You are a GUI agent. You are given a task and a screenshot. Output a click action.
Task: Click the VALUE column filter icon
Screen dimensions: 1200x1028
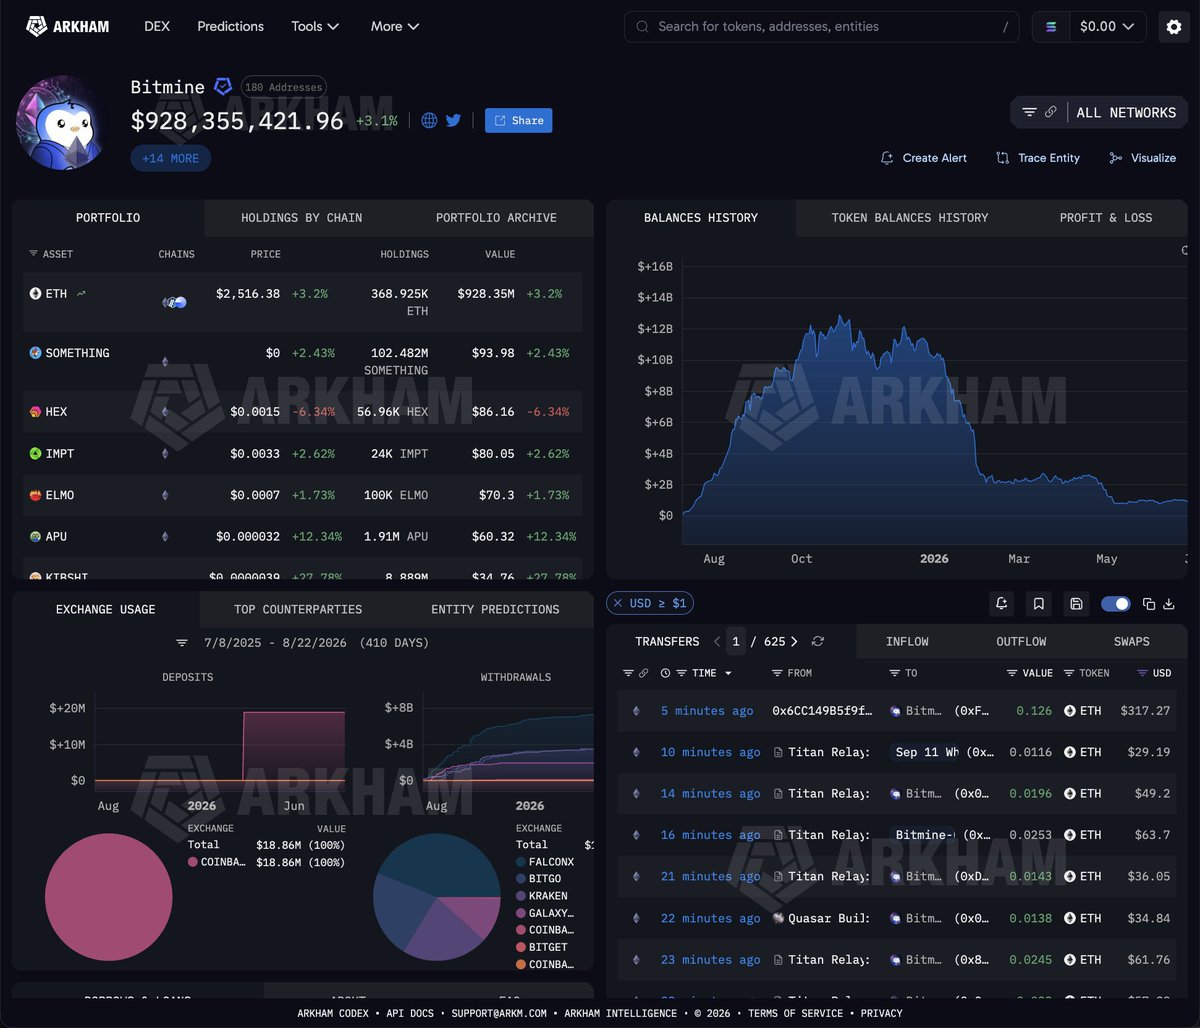[x=1012, y=673]
